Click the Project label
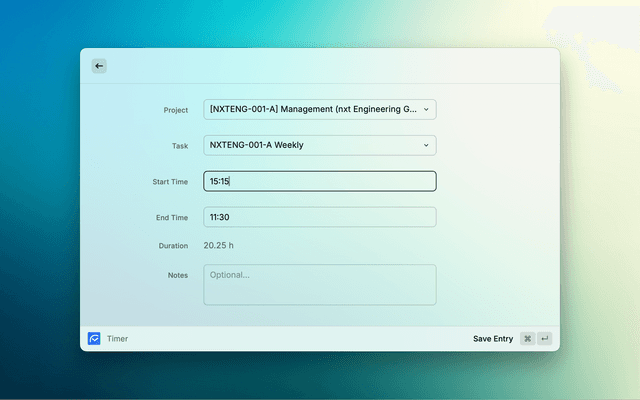This screenshot has width=640, height=400. tap(176, 110)
